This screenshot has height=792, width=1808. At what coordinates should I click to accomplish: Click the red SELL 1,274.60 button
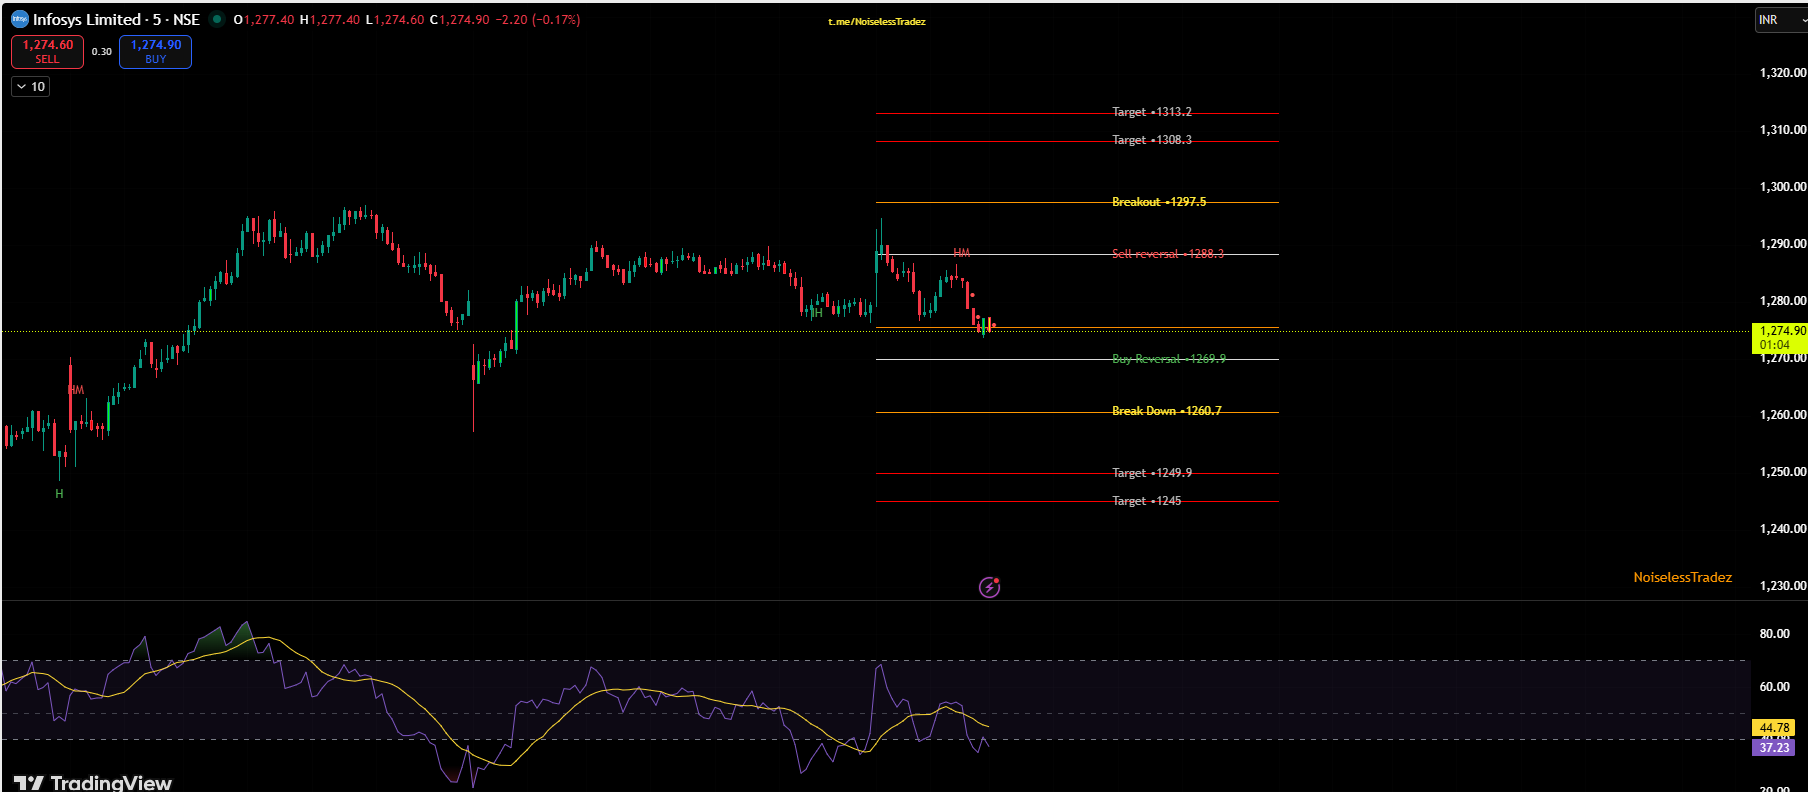(x=47, y=52)
